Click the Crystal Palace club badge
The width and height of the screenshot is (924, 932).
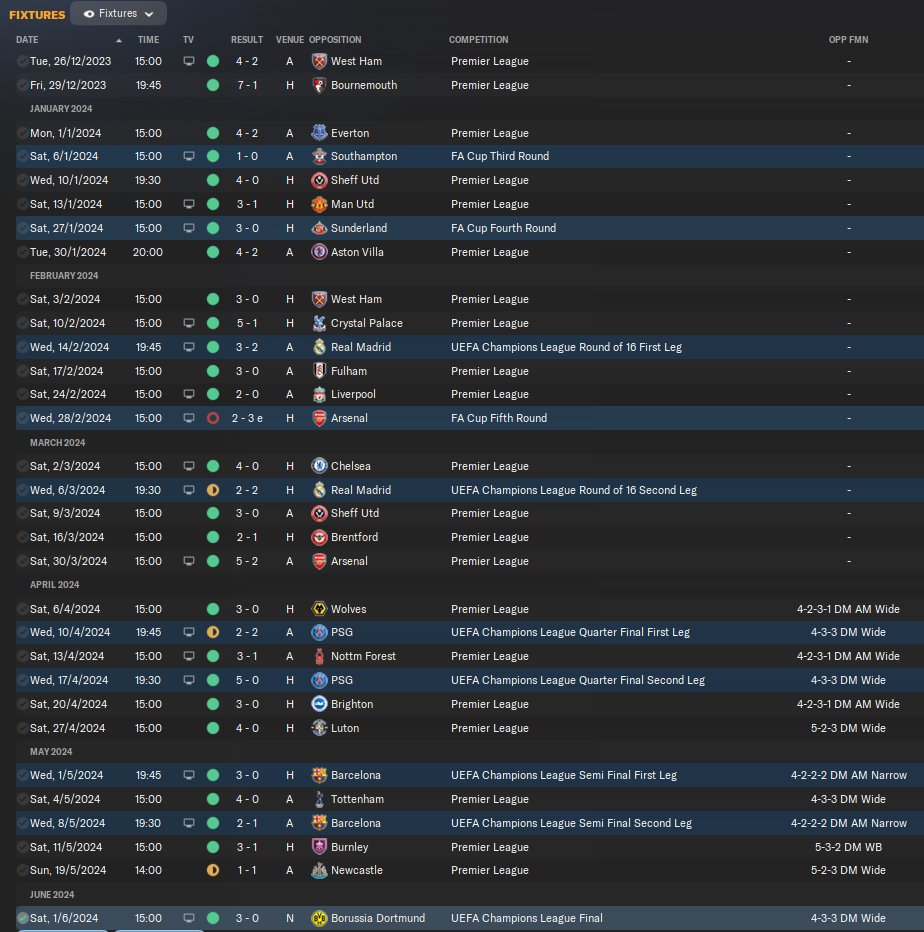tap(319, 323)
